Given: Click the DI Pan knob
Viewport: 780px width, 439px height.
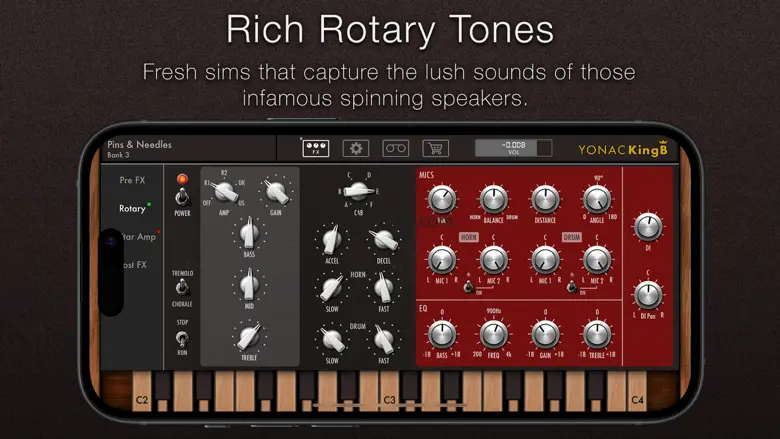Looking at the screenshot, I should click(x=648, y=294).
